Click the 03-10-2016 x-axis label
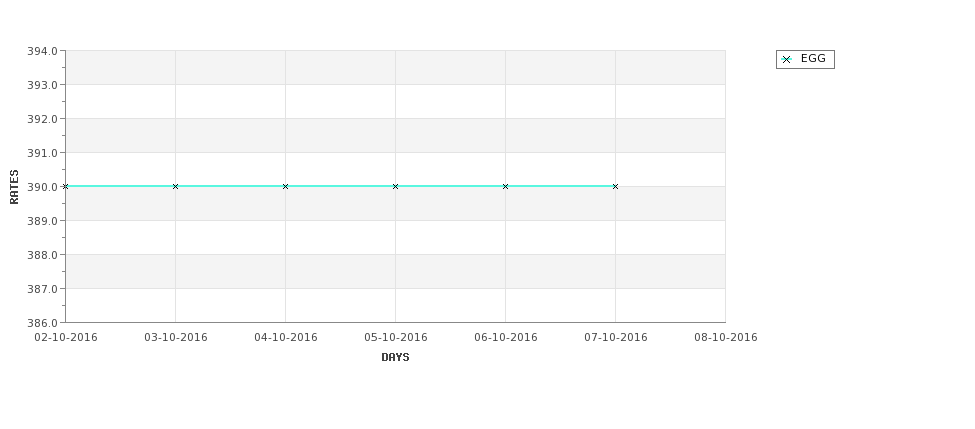Image resolution: width=975 pixels, height=429 pixels. click(x=175, y=338)
